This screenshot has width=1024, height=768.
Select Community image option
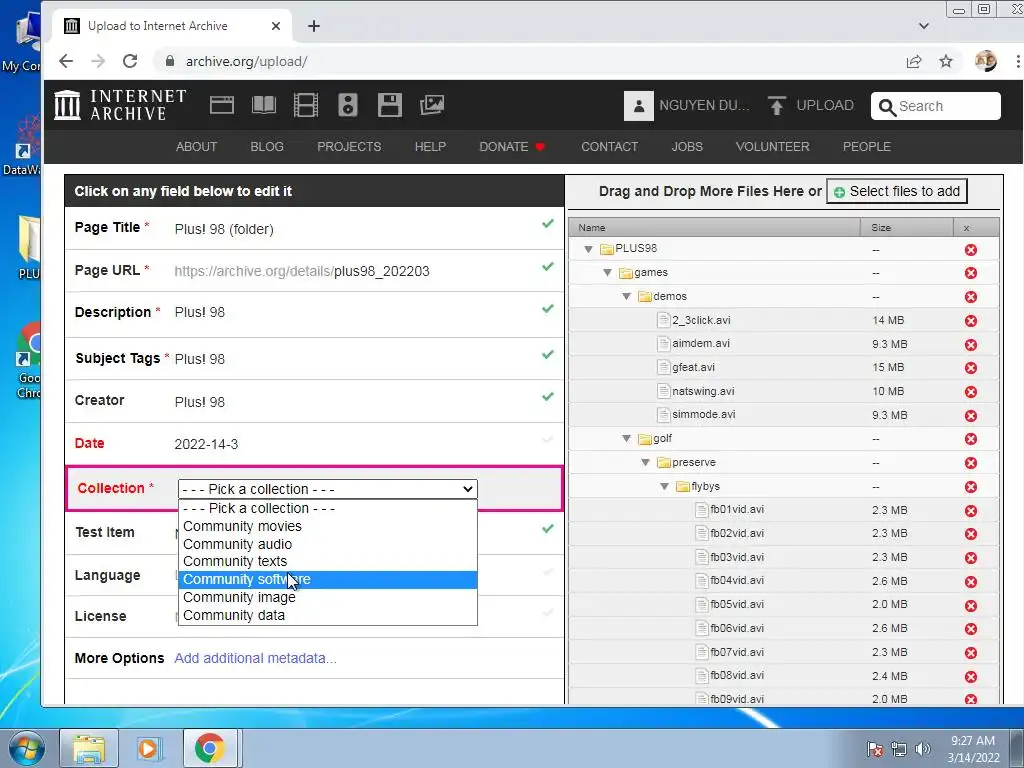(x=328, y=598)
